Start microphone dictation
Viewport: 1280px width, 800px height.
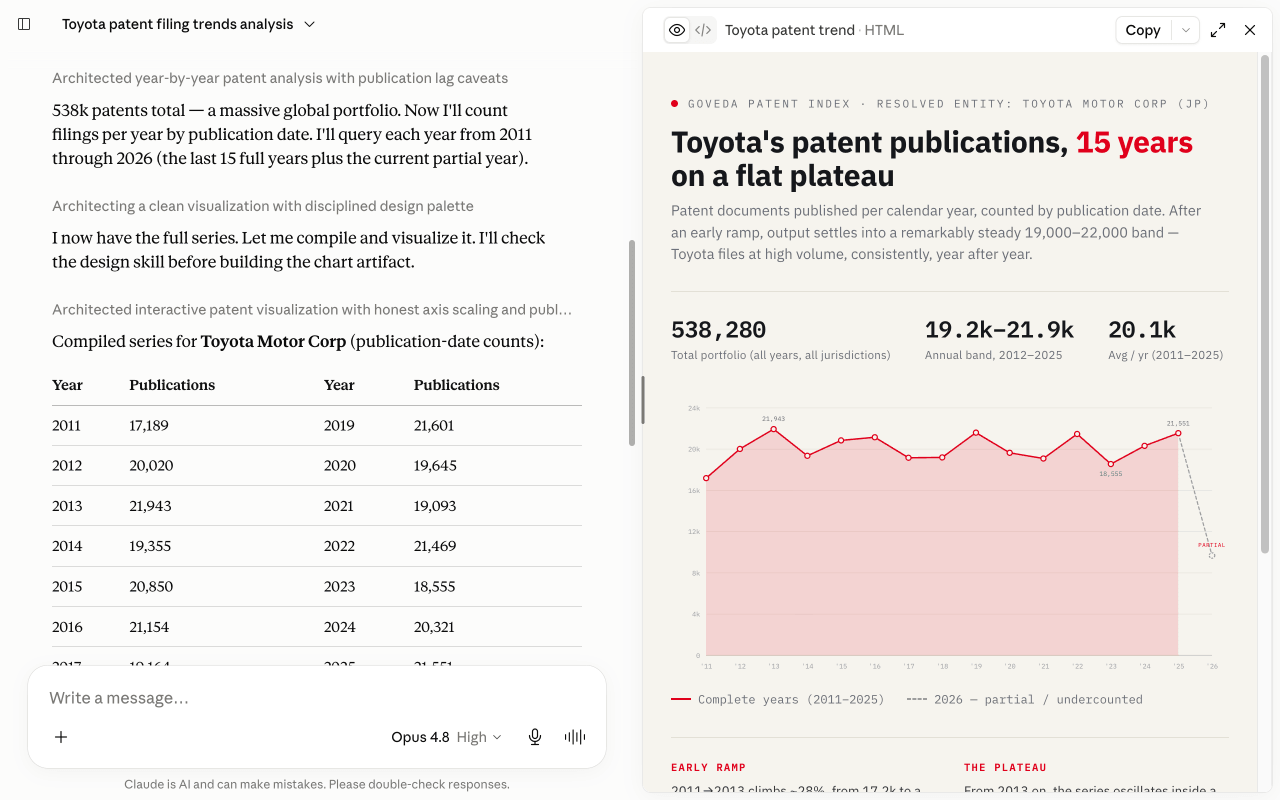pos(535,737)
